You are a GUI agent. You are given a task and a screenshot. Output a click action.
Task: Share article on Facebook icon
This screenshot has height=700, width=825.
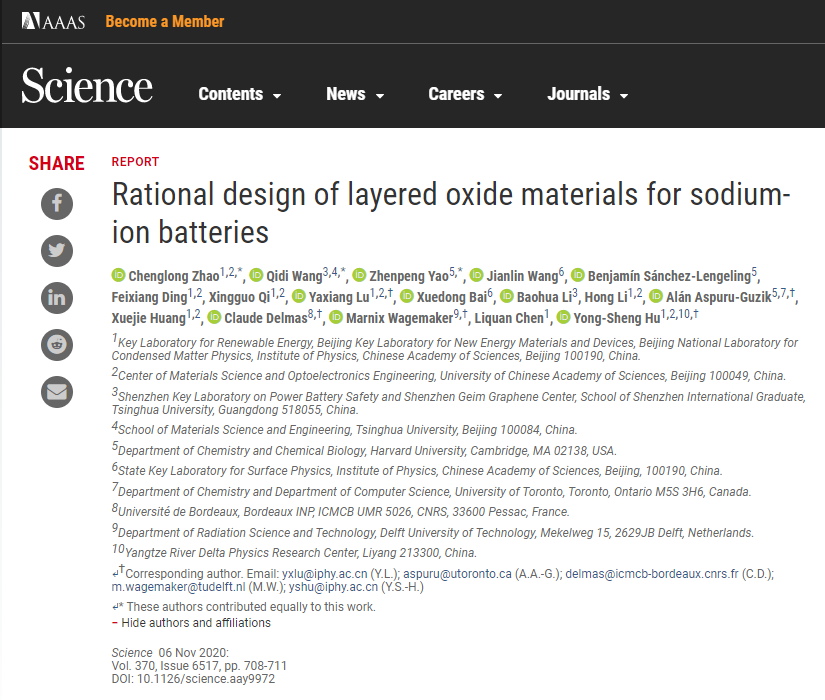[x=57, y=204]
